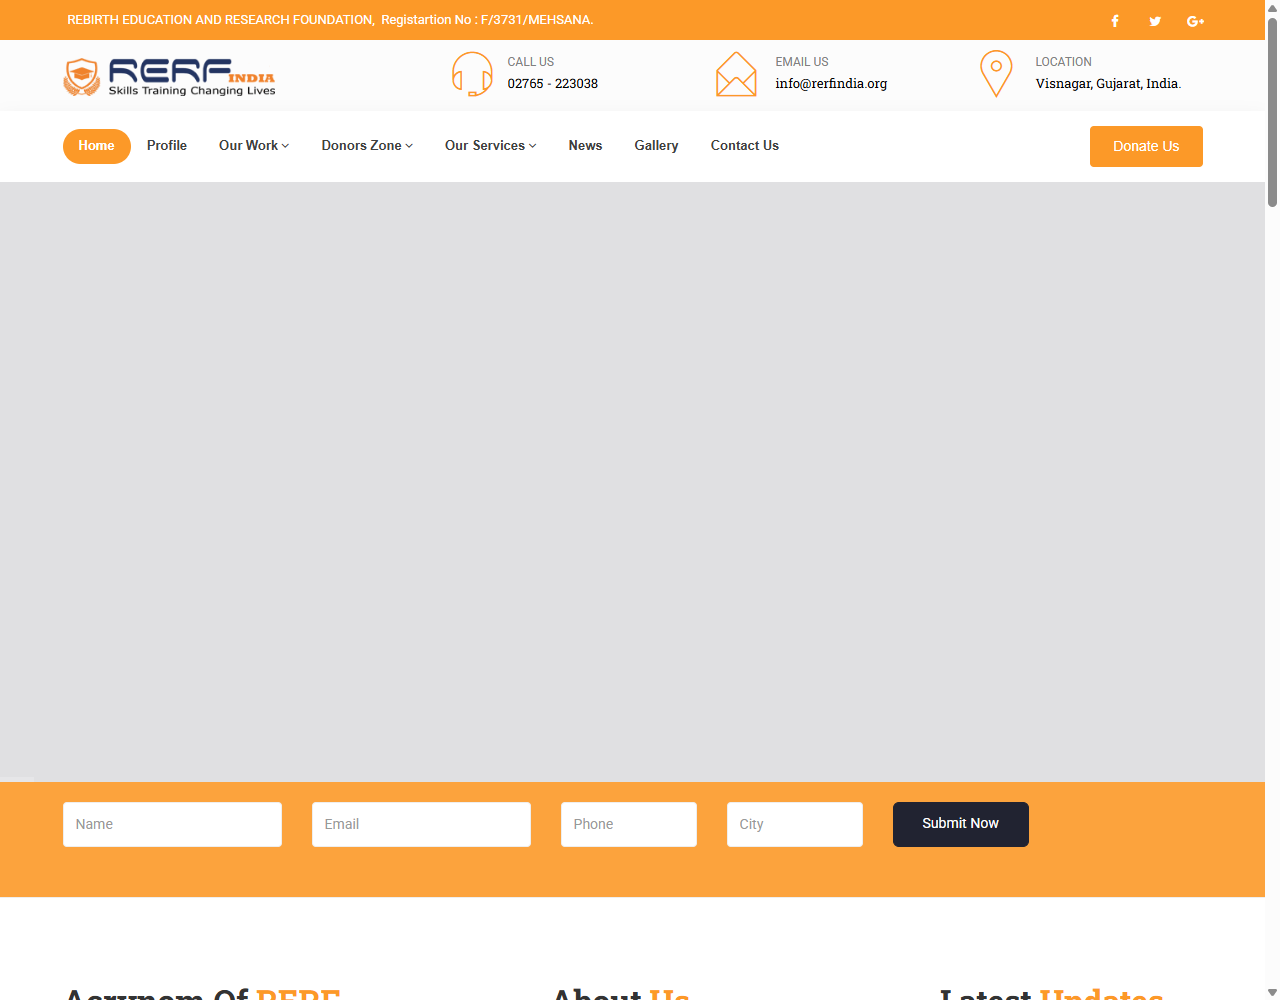Click the Submit Now button

(x=961, y=824)
